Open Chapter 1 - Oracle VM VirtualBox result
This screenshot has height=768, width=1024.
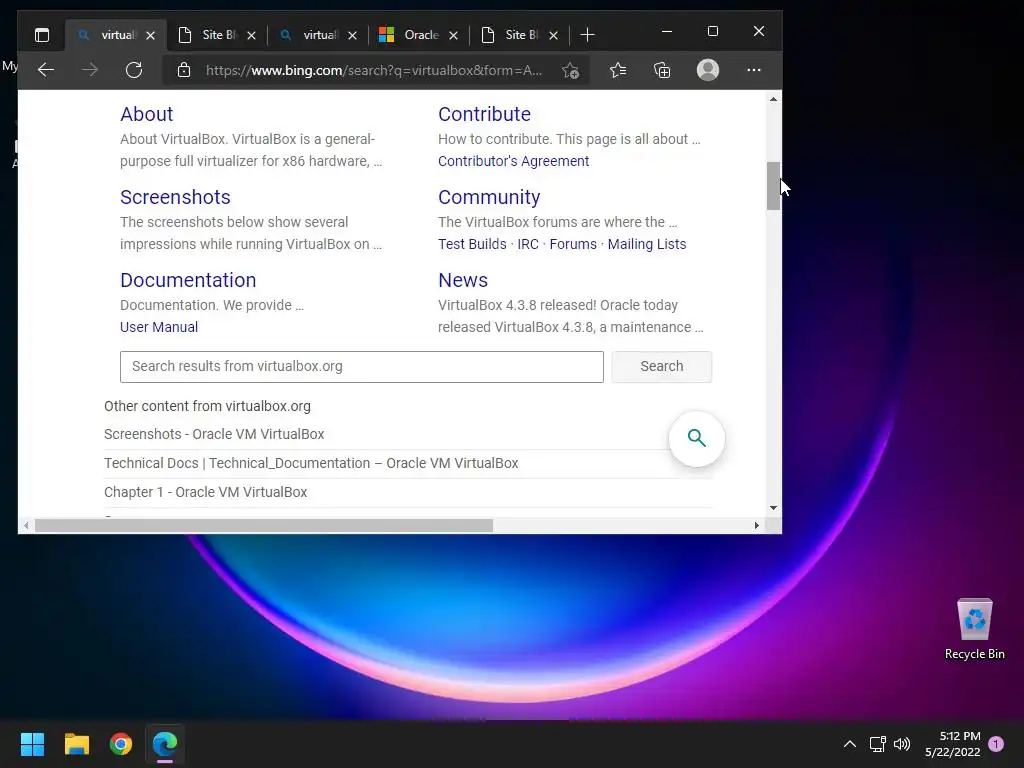click(x=205, y=492)
